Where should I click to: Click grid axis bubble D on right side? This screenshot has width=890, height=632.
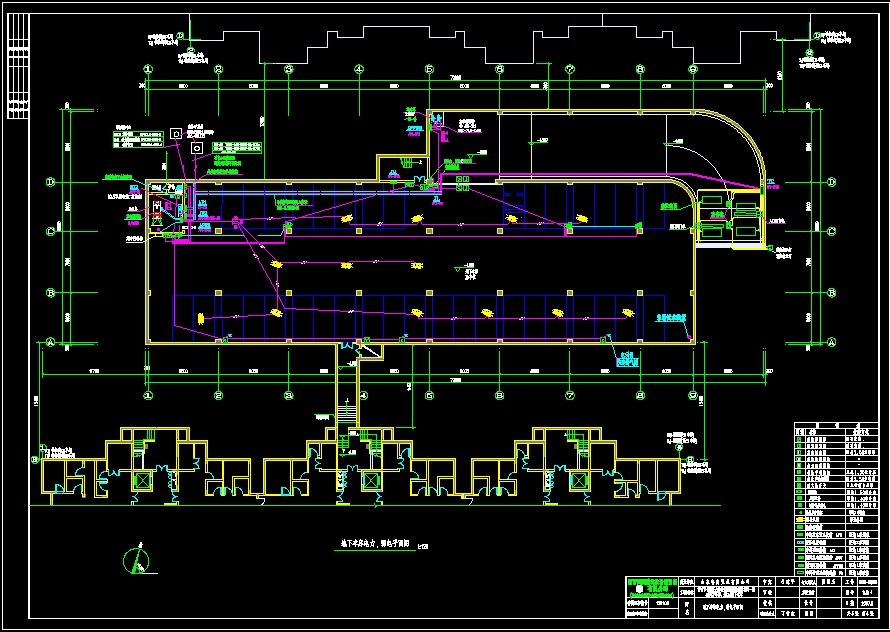(x=830, y=183)
